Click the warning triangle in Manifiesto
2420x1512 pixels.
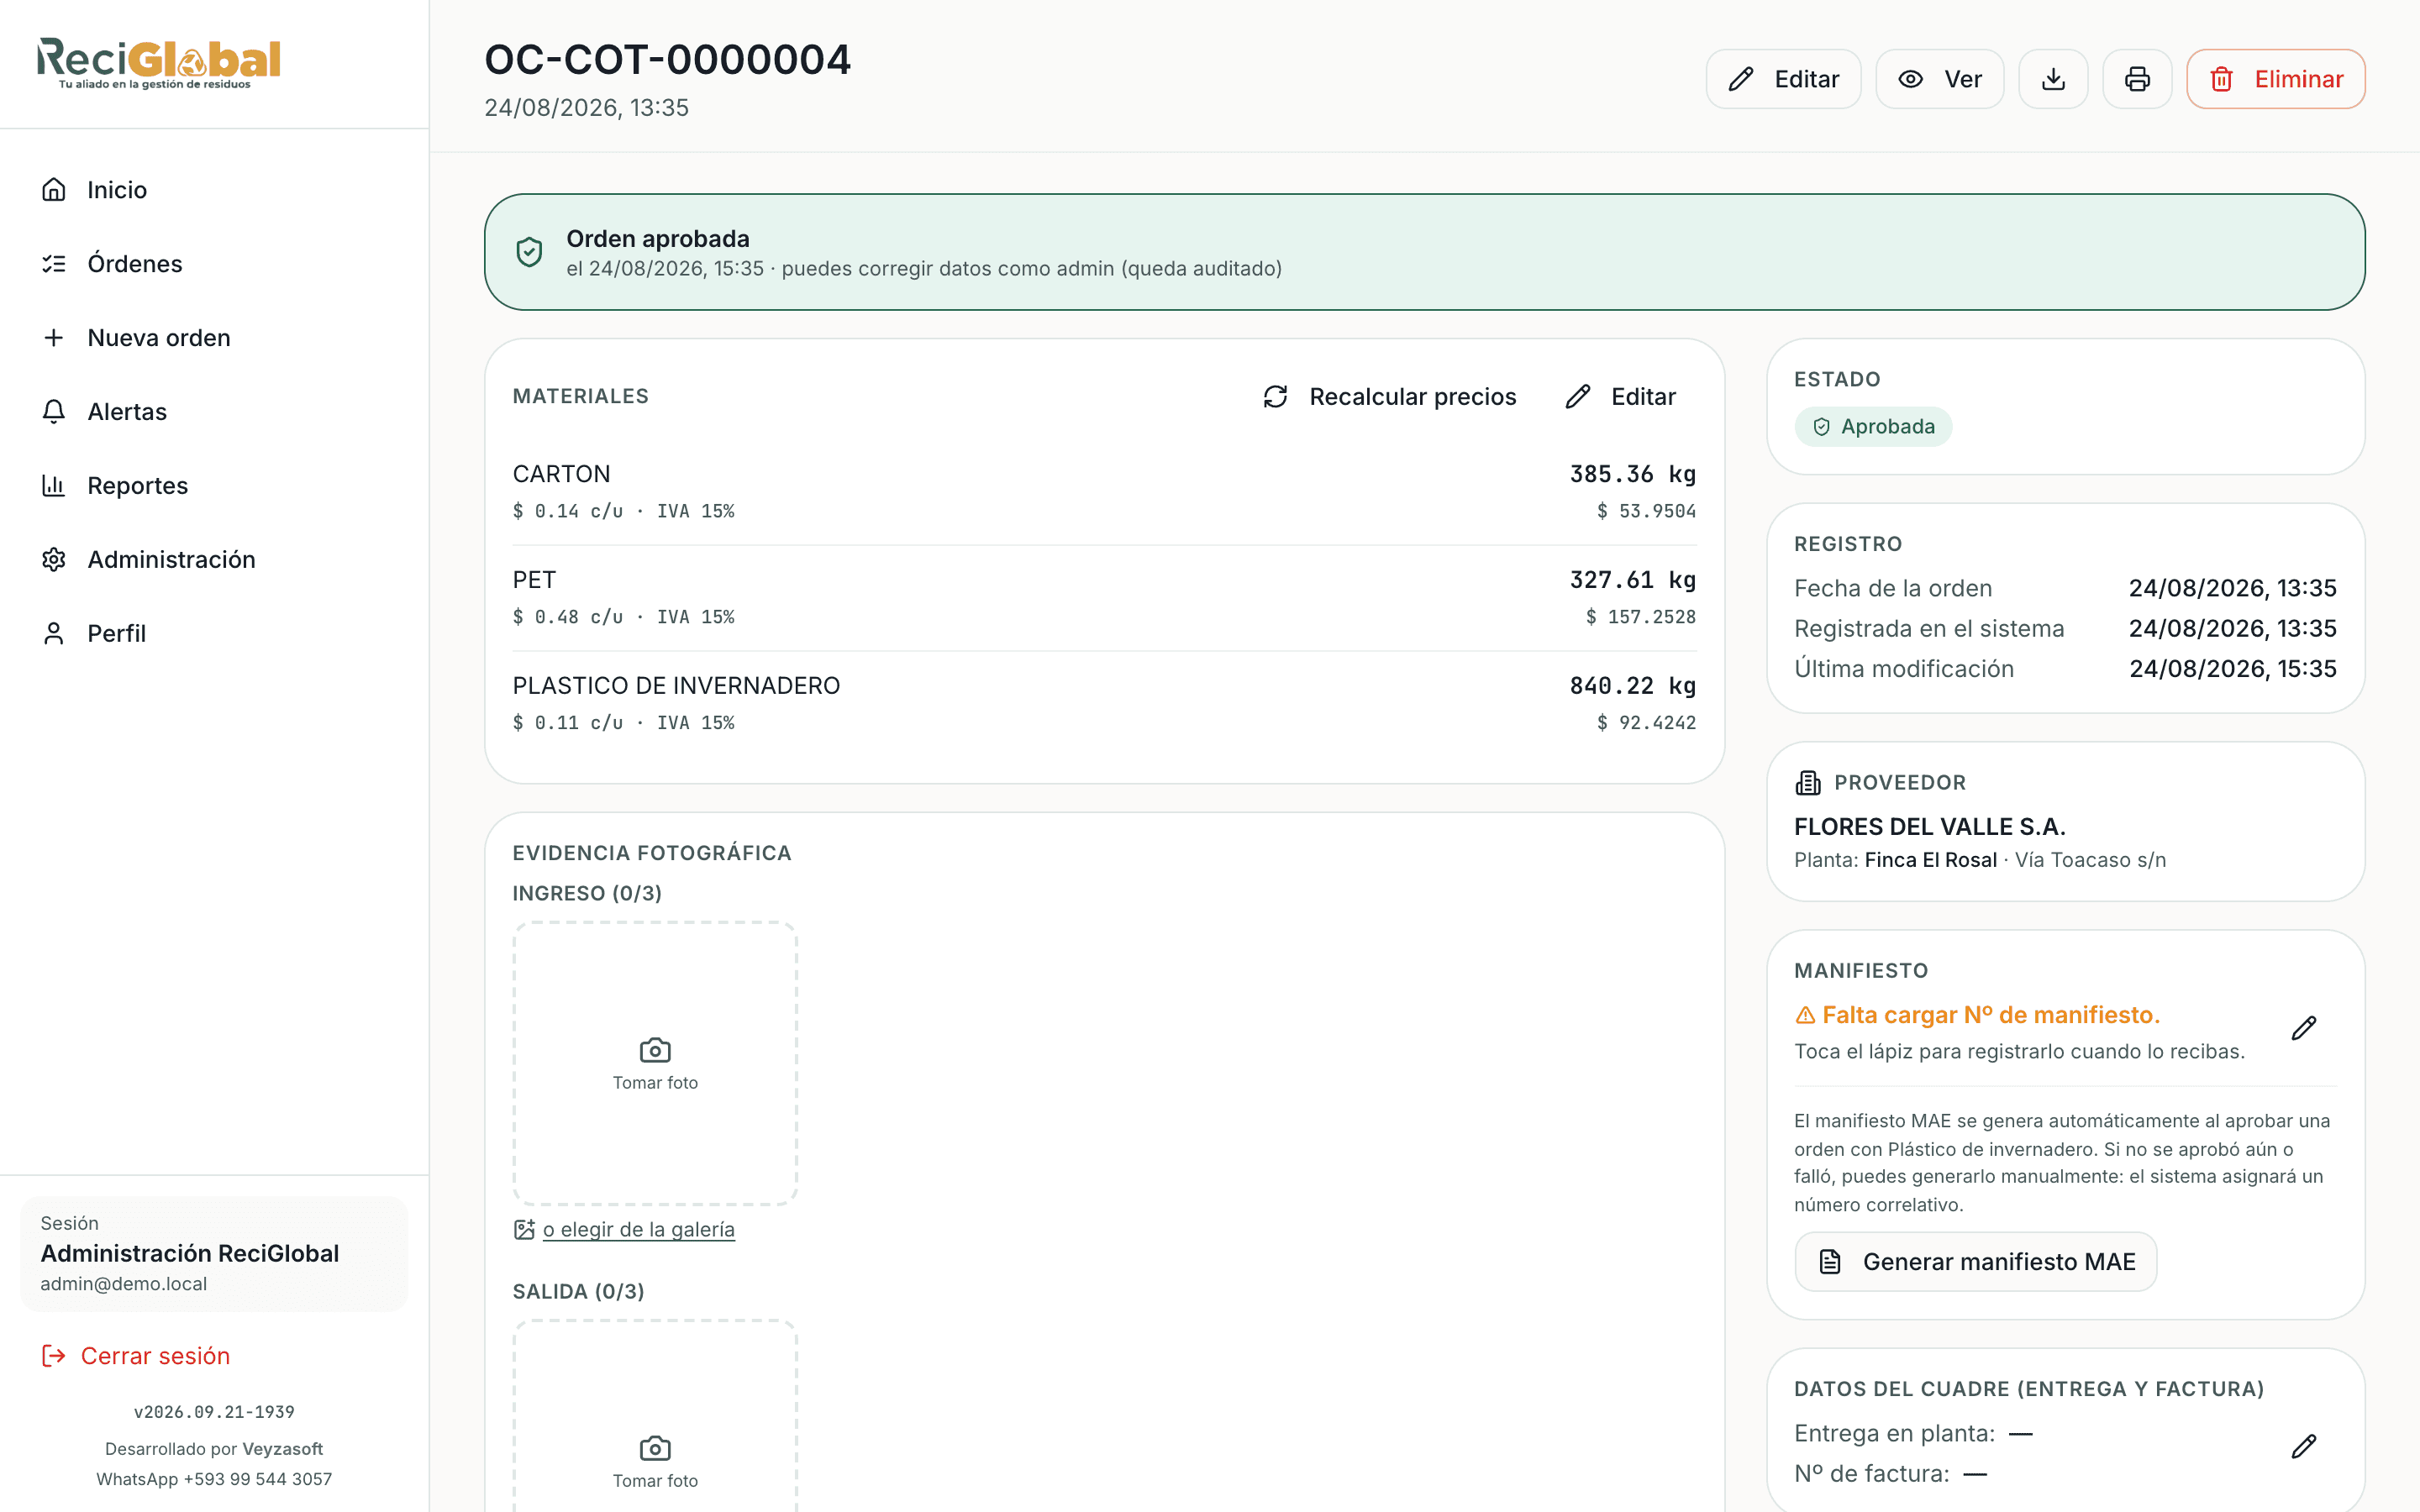coord(1805,1016)
